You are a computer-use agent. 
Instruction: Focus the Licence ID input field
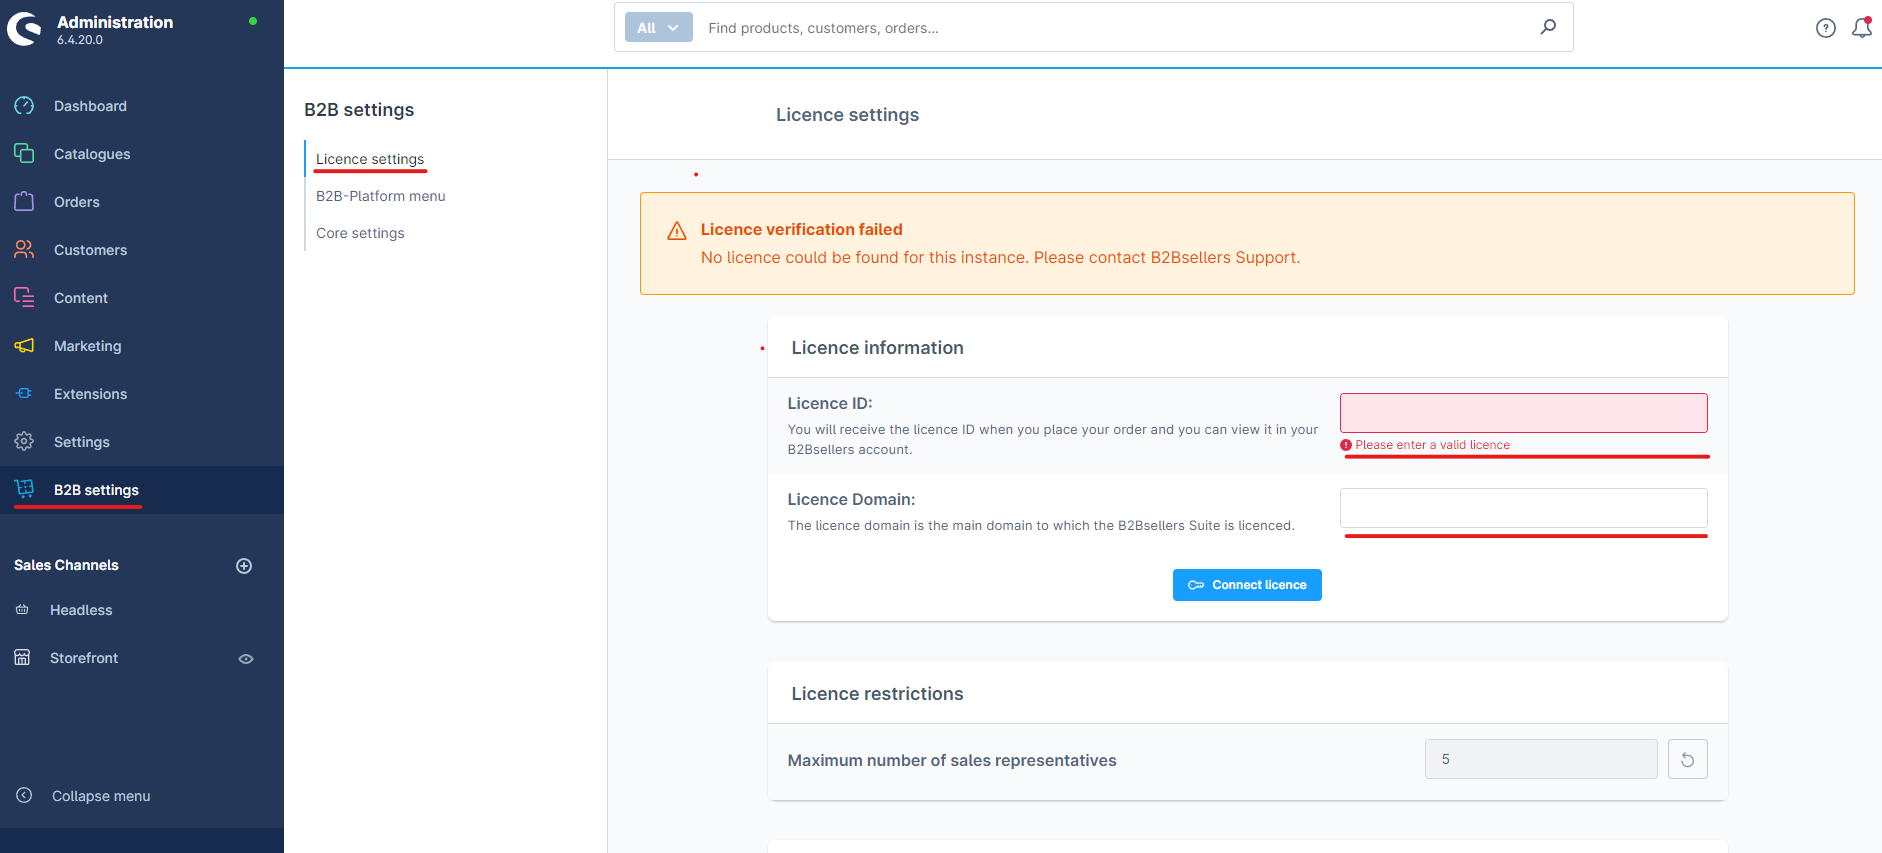click(1523, 413)
